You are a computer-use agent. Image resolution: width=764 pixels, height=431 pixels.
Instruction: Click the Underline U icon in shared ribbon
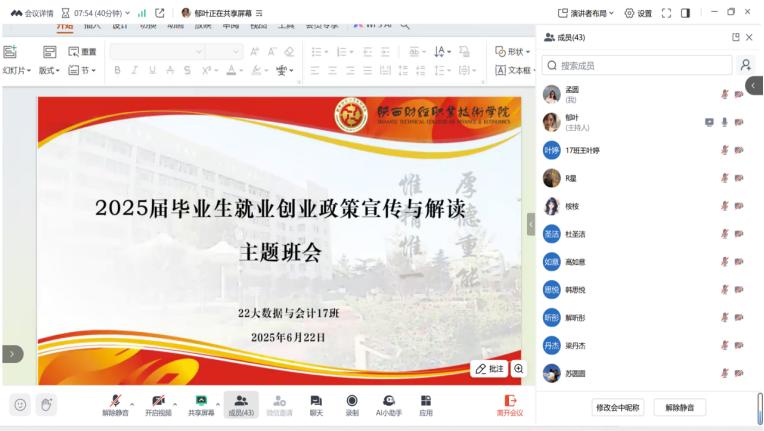point(153,70)
